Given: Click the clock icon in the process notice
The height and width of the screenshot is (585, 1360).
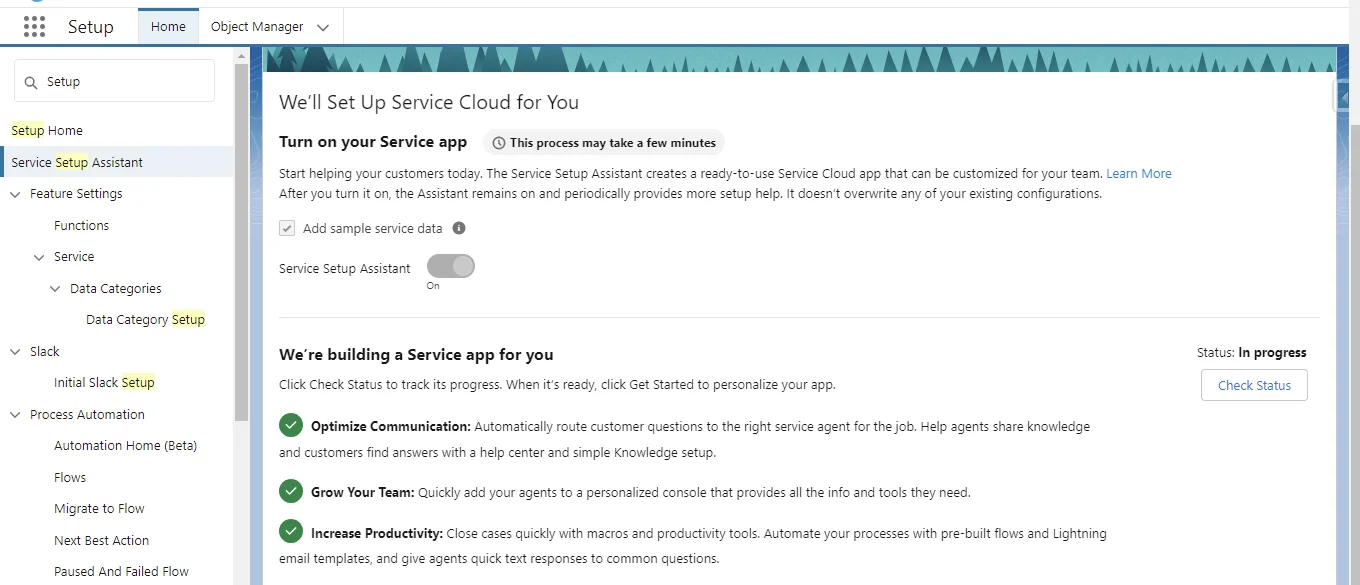Looking at the screenshot, I should pos(498,142).
